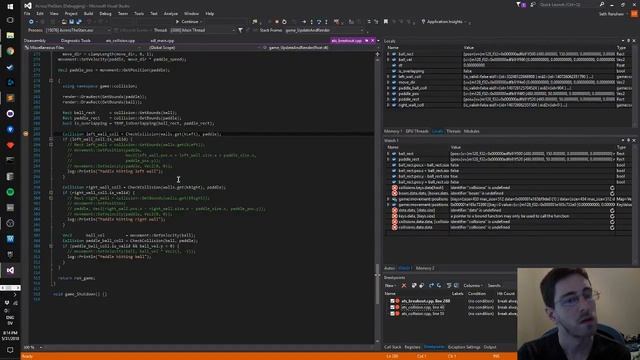Screen dimensions: 640x360
Task: Switch to the Diagnostic Tools tab
Action: (76, 41)
